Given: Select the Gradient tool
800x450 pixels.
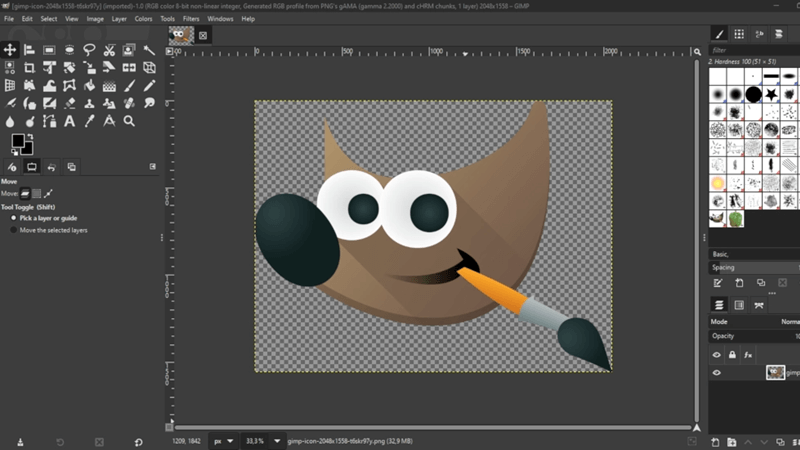Looking at the screenshot, I should (109, 85).
